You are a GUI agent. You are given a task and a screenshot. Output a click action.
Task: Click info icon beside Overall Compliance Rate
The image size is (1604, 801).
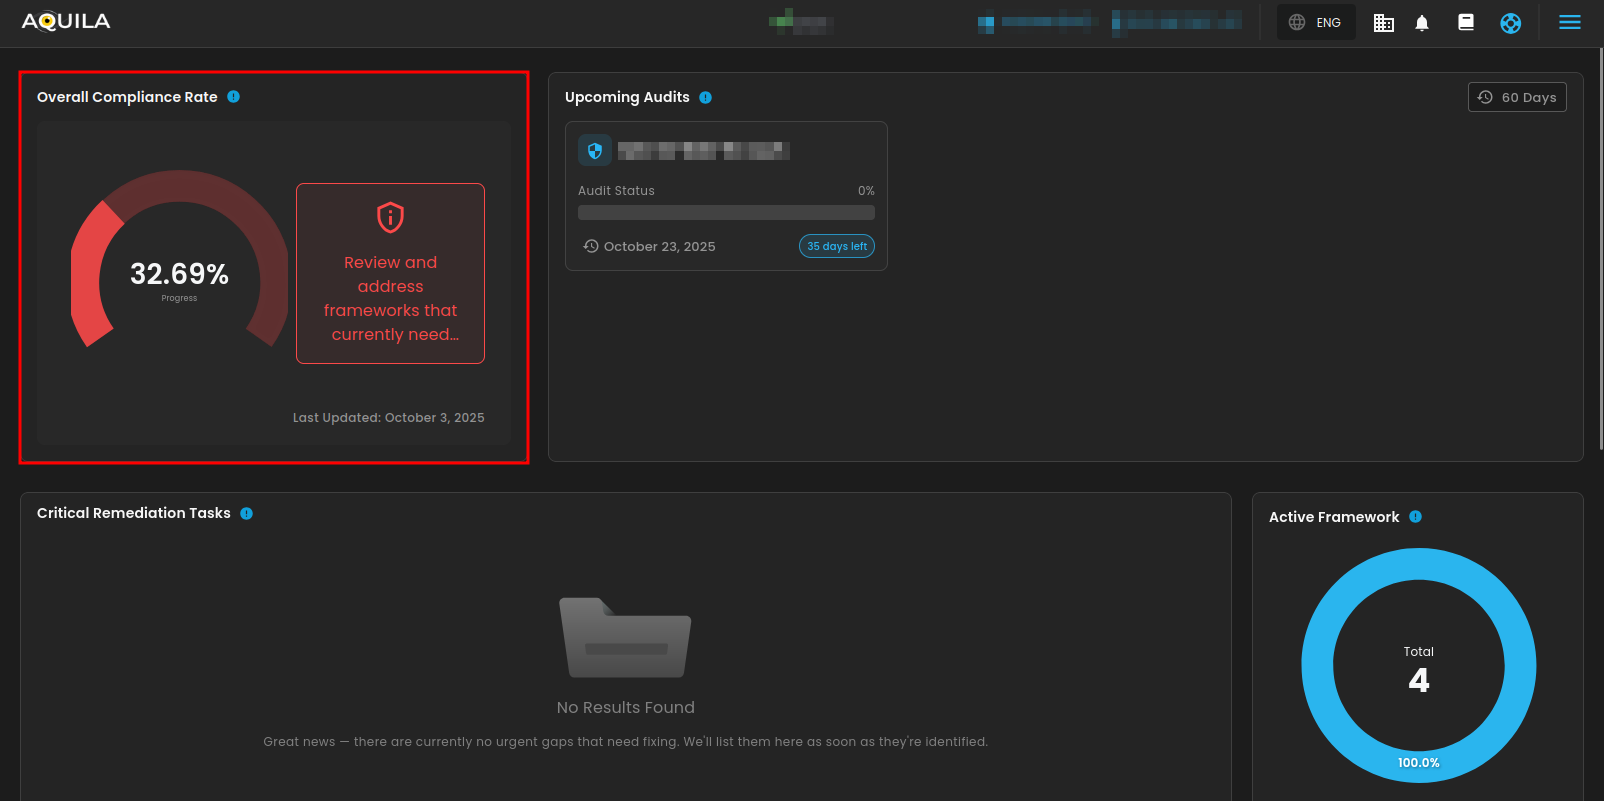pyautogui.click(x=233, y=97)
